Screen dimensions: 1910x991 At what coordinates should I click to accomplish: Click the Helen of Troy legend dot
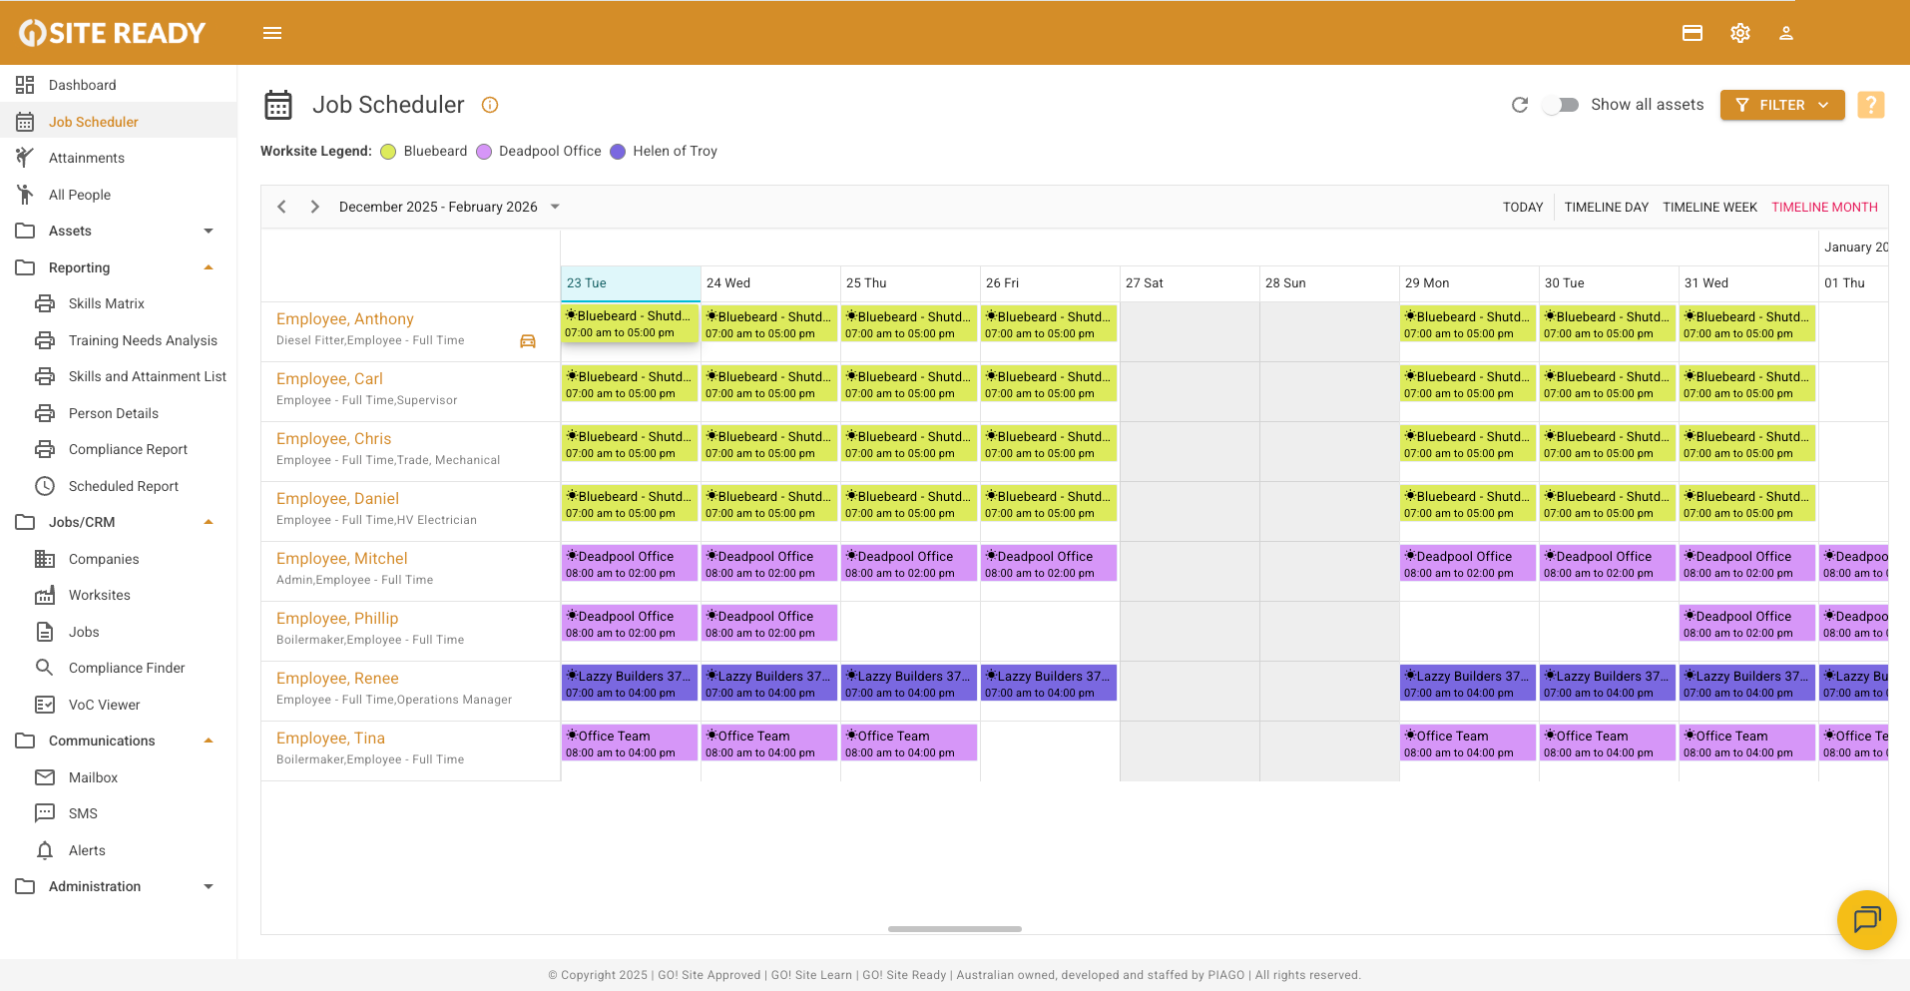pos(618,152)
